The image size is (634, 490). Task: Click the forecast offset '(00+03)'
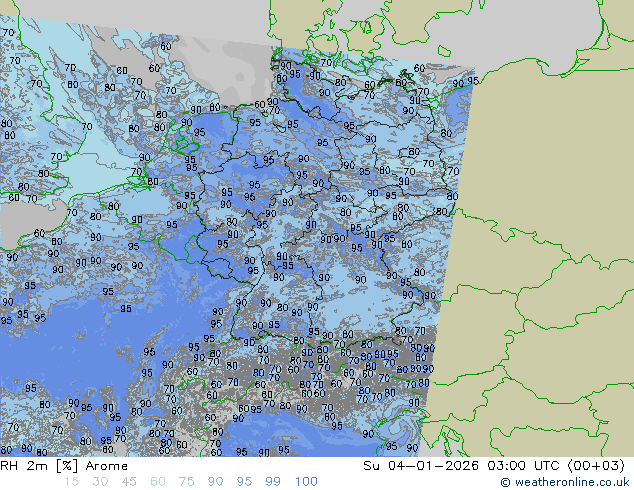pyautogui.click(x=596, y=466)
